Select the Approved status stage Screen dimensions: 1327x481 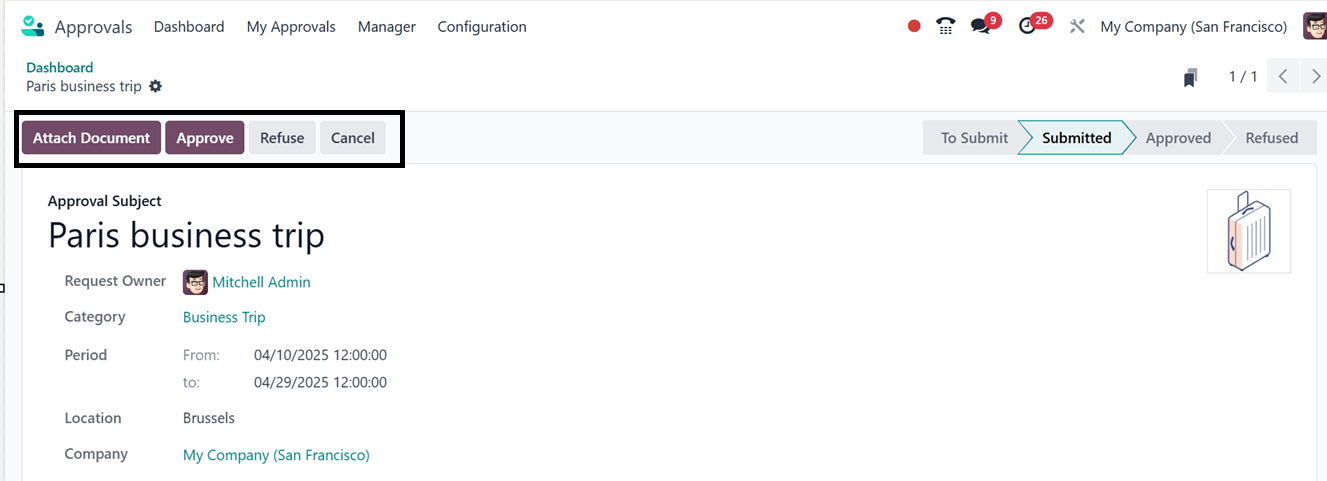[1178, 138]
